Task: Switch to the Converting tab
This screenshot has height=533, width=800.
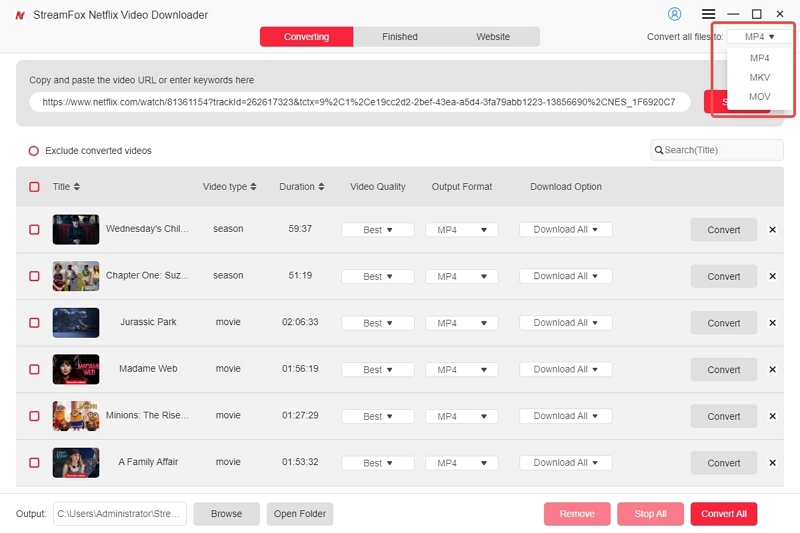Action: point(306,37)
